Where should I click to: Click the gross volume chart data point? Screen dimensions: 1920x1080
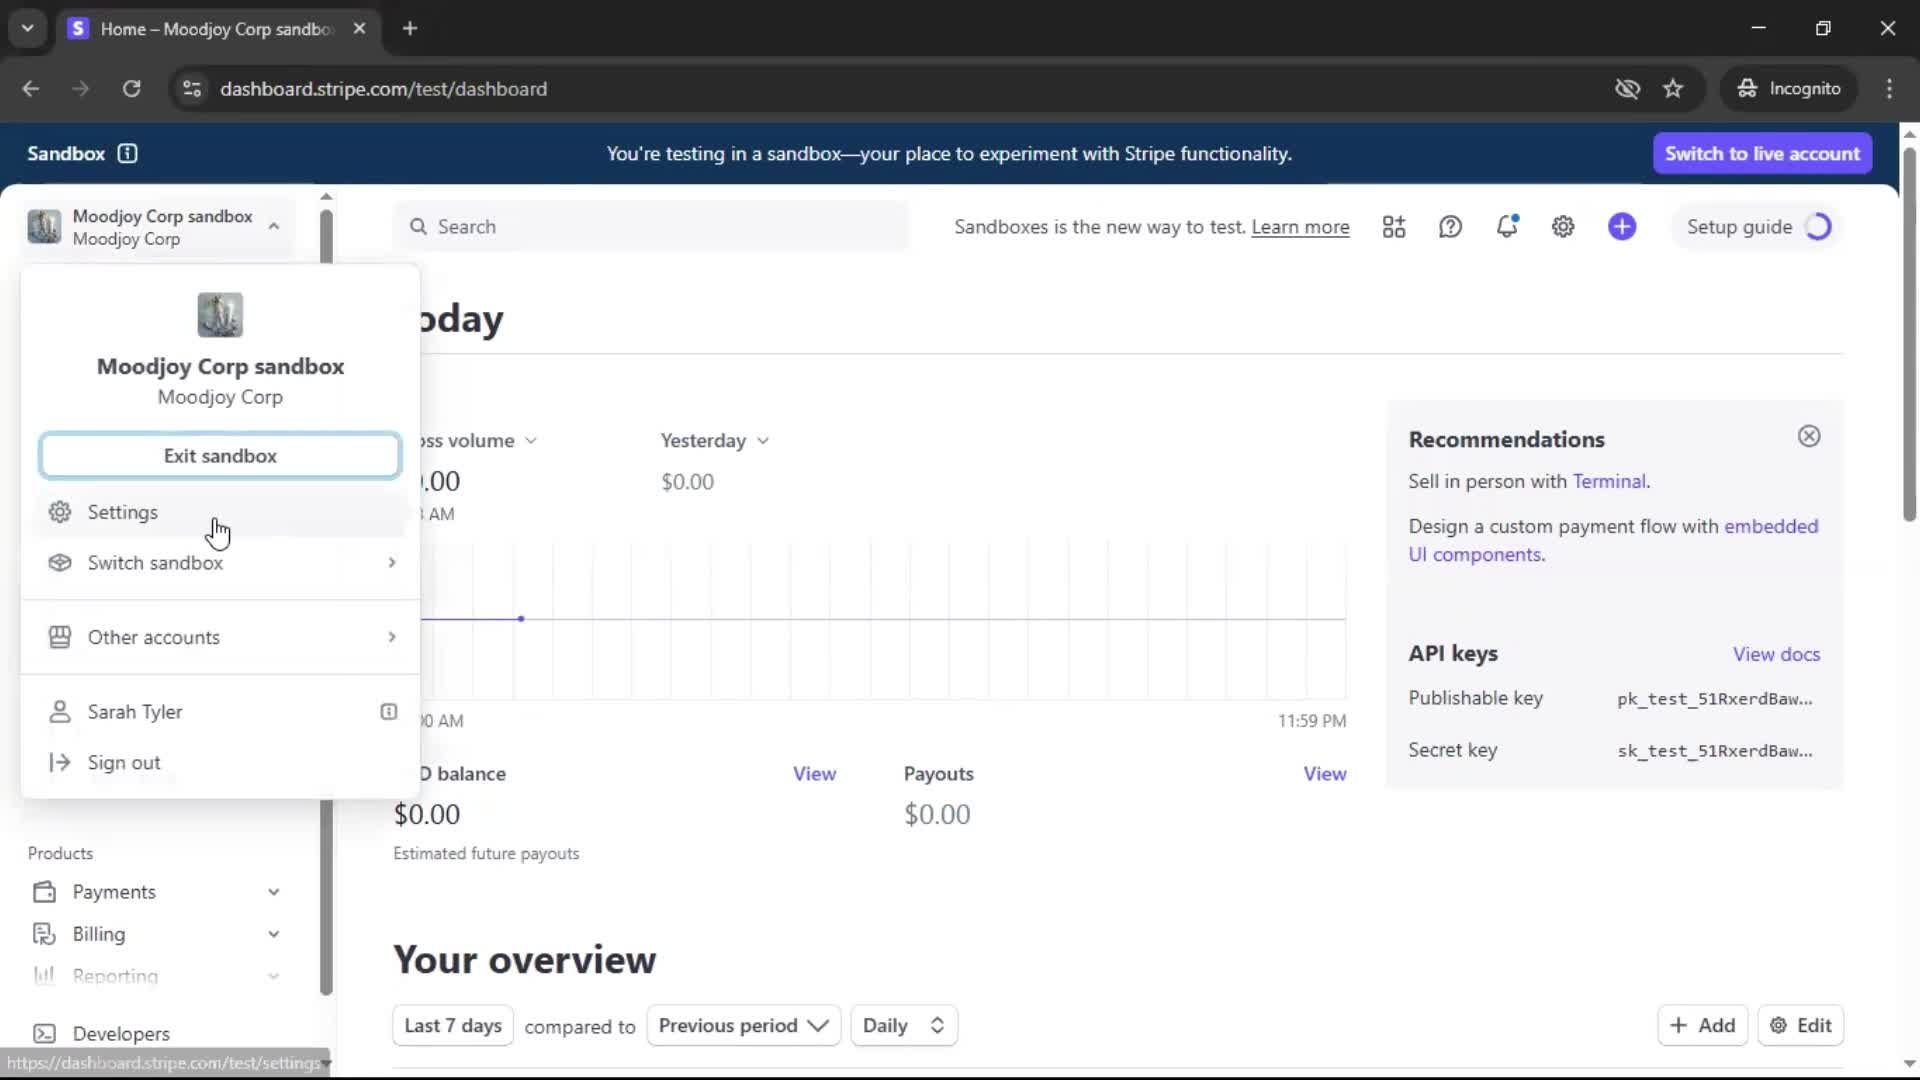point(521,619)
